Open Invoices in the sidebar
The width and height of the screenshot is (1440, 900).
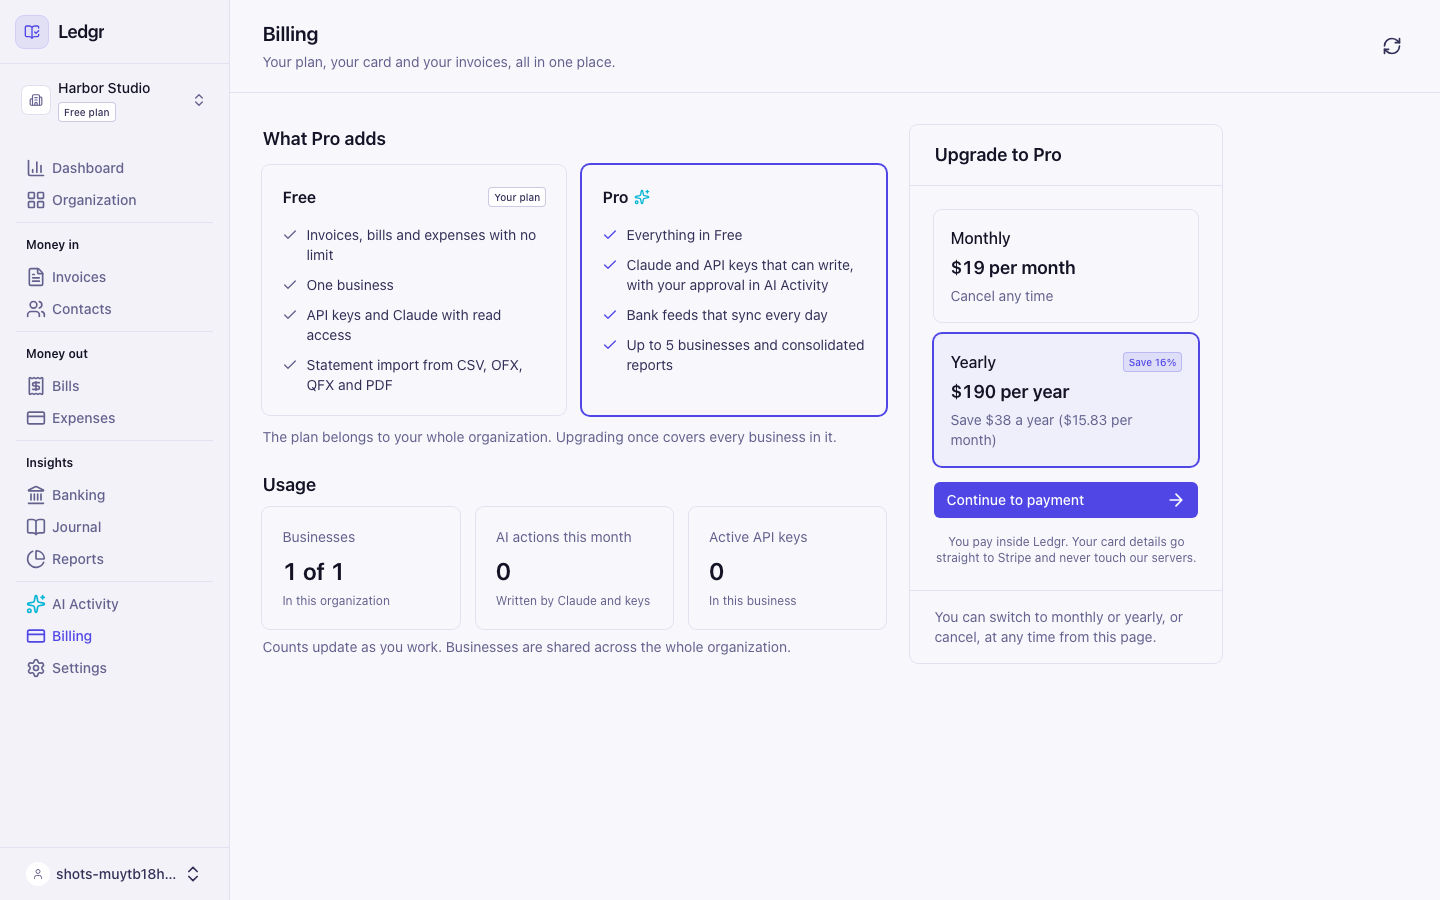click(x=114, y=277)
